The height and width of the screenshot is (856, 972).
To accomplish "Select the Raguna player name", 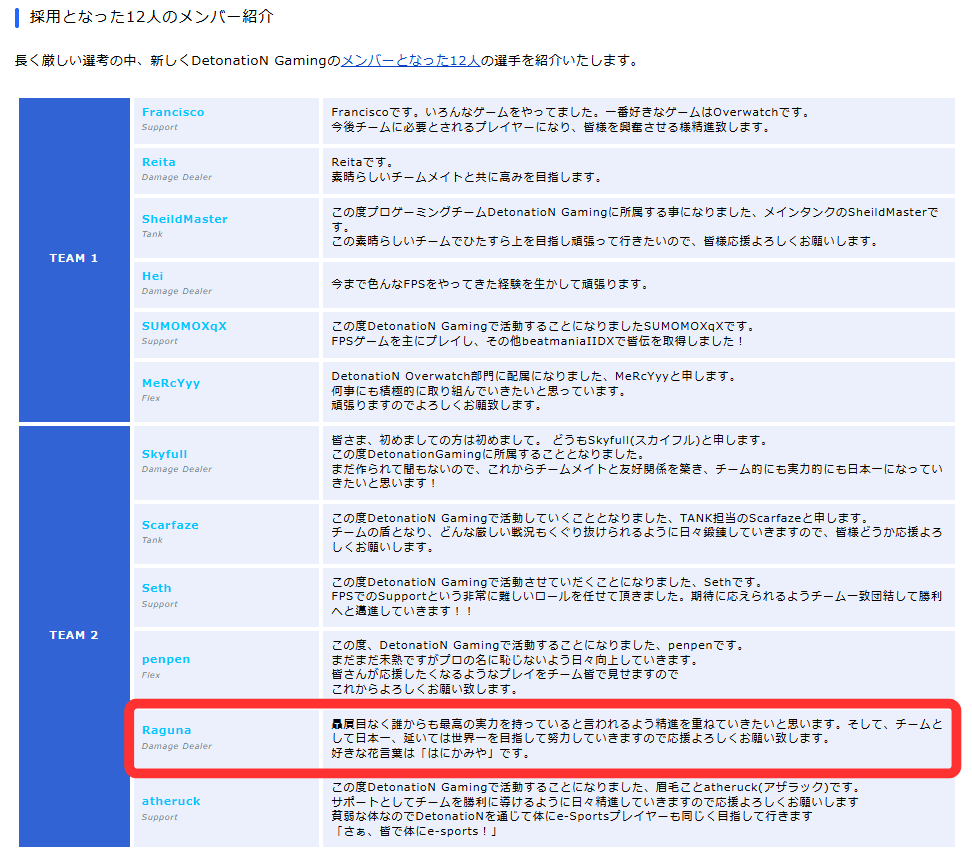I will 167,730.
